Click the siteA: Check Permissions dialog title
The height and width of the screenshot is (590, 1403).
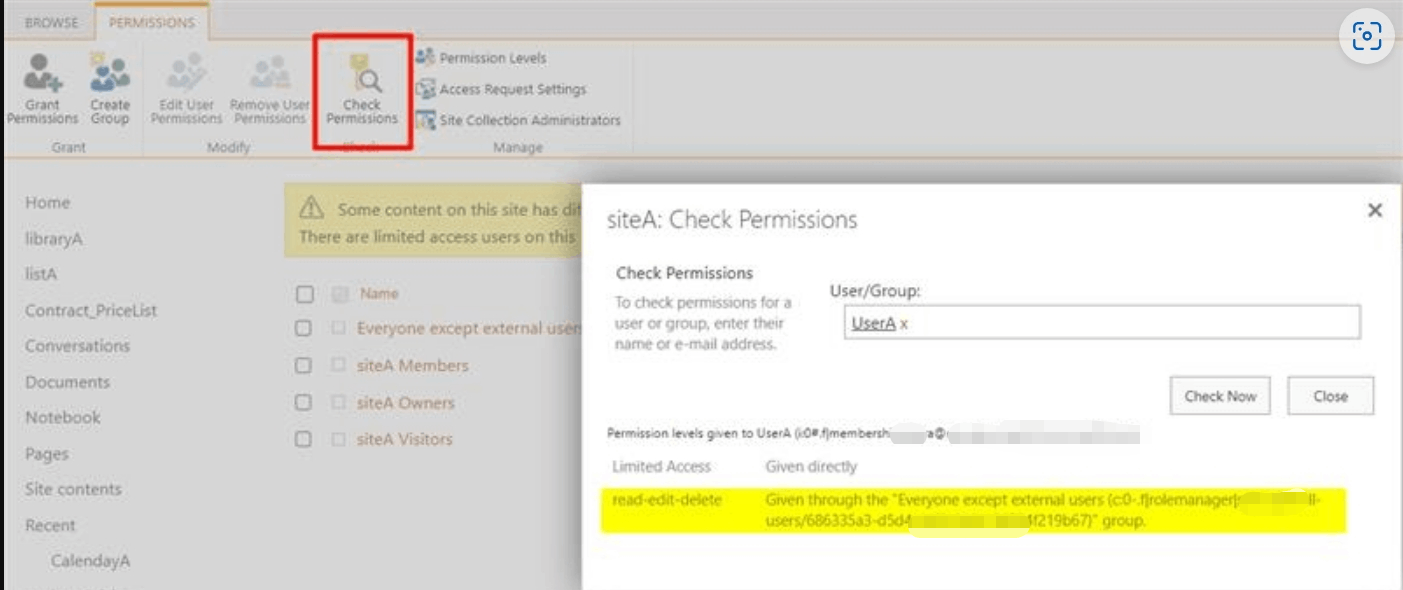[732, 219]
